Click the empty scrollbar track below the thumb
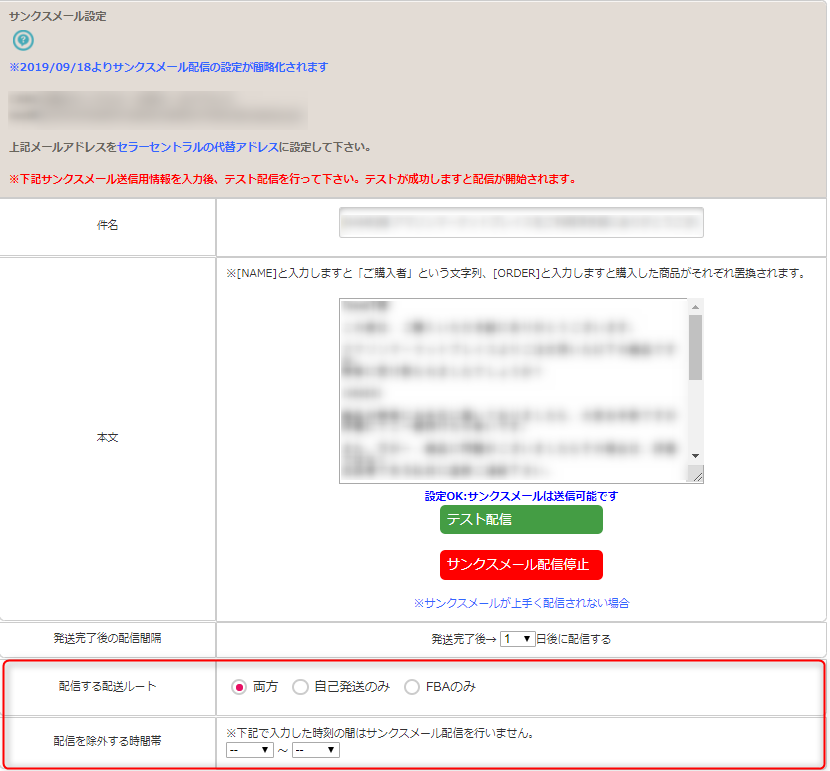Image resolution: width=830 pixels, height=771 pixels. [x=696, y=415]
